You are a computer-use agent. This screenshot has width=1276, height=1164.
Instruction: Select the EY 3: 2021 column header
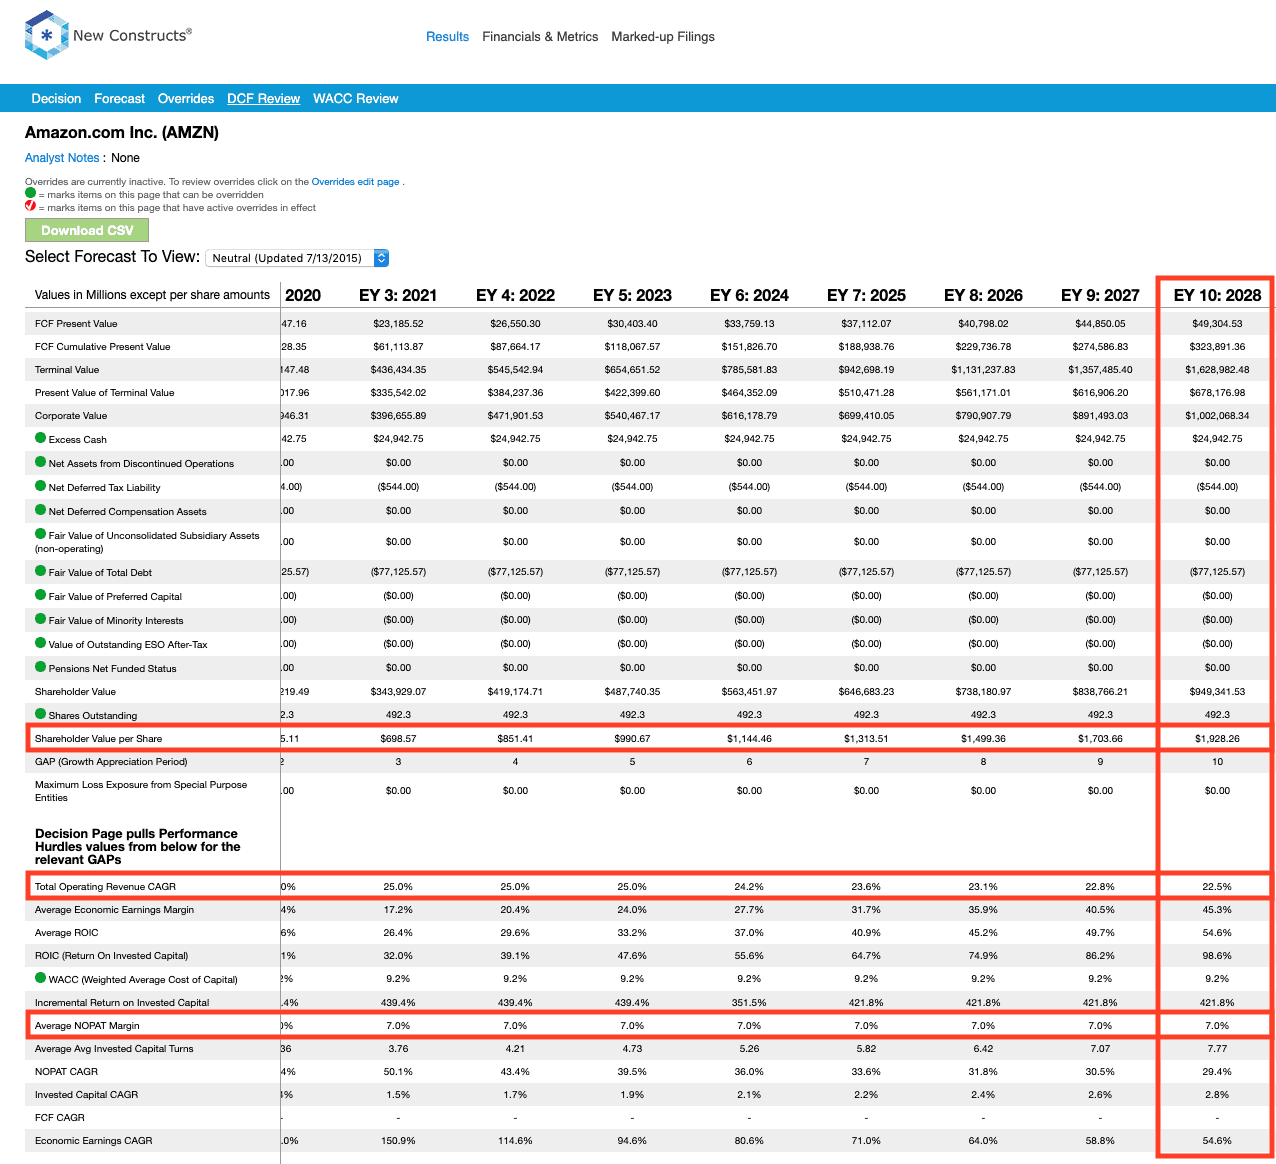(398, 295)
